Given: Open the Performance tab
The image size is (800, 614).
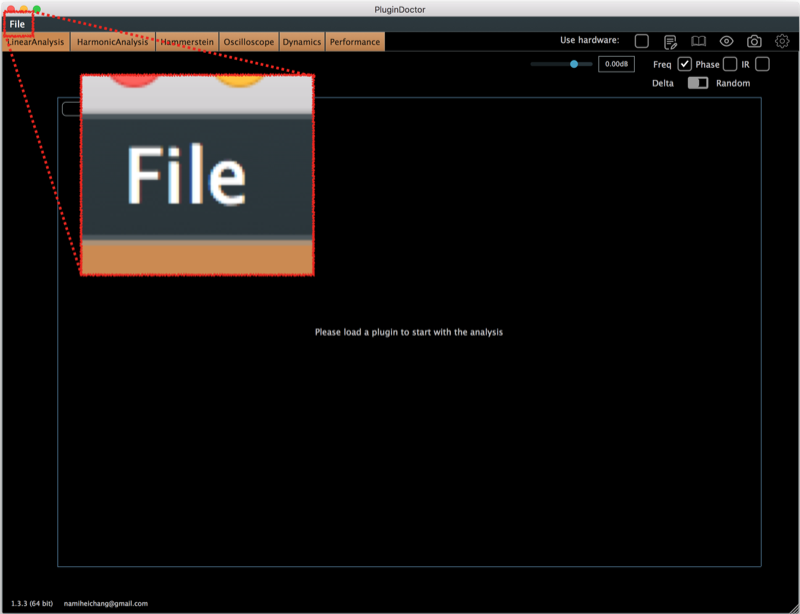Looking at the screenshot, I should click(355, 42).
